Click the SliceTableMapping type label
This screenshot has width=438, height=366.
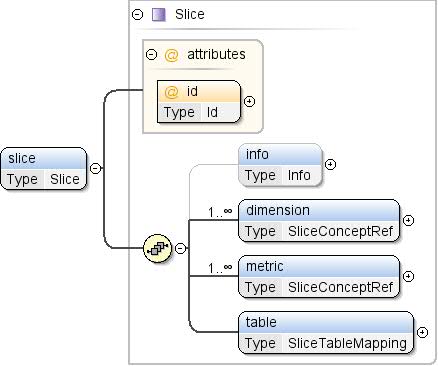(x=347, y=343)
